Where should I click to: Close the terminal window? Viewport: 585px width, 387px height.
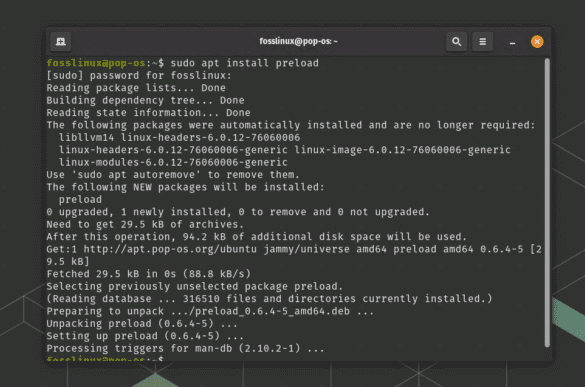coord(537,41)
